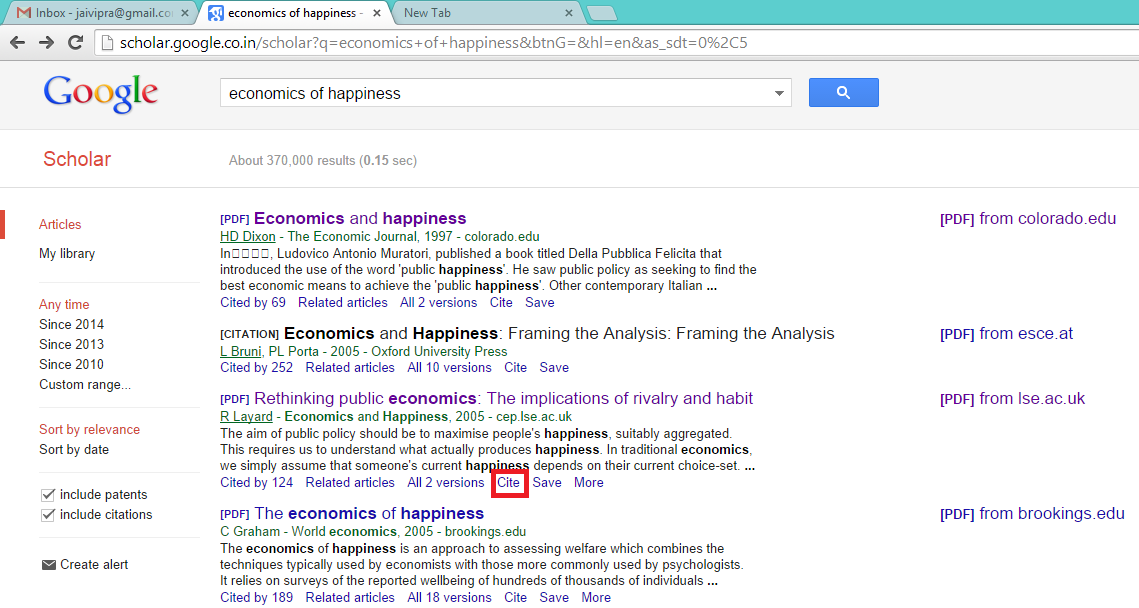Uncheck include citations checkbox
Viewport: 1139px width, 608px height.
click(48, 515)
